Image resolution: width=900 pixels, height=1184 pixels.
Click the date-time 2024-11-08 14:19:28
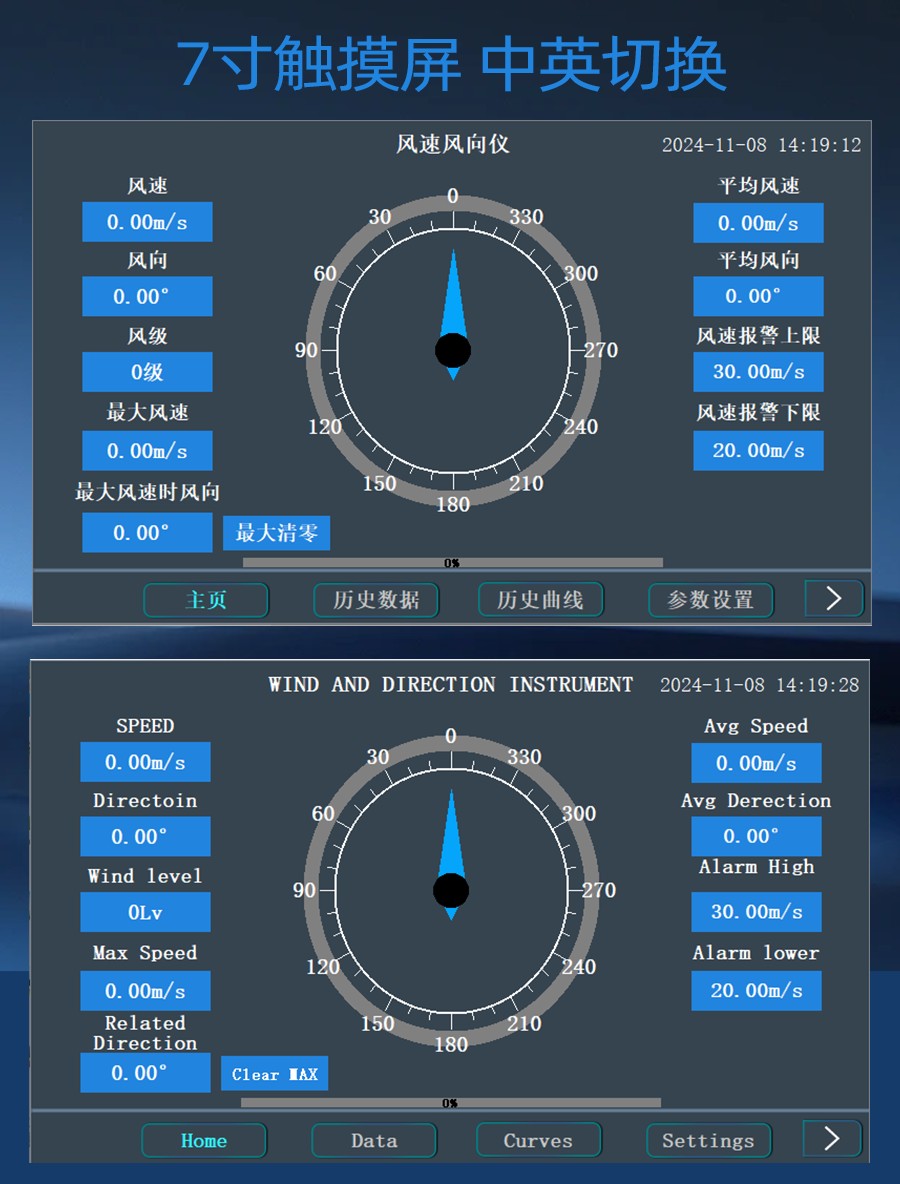click(760, 685)
